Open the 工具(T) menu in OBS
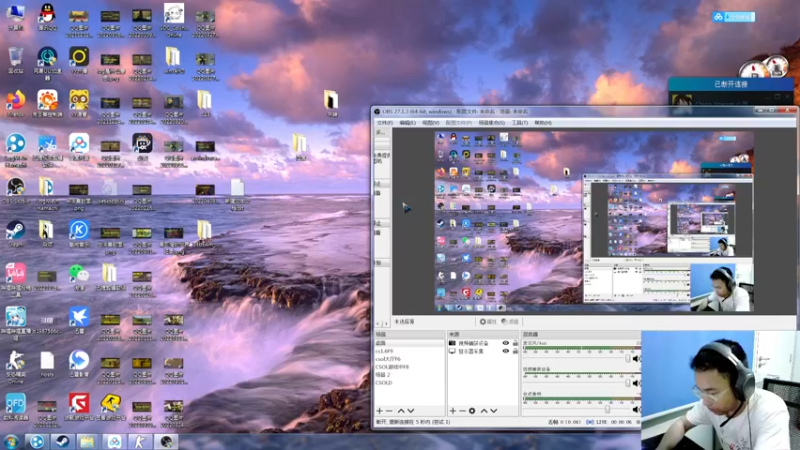Viewport: 800px width, 450px height. pos(519,123)
